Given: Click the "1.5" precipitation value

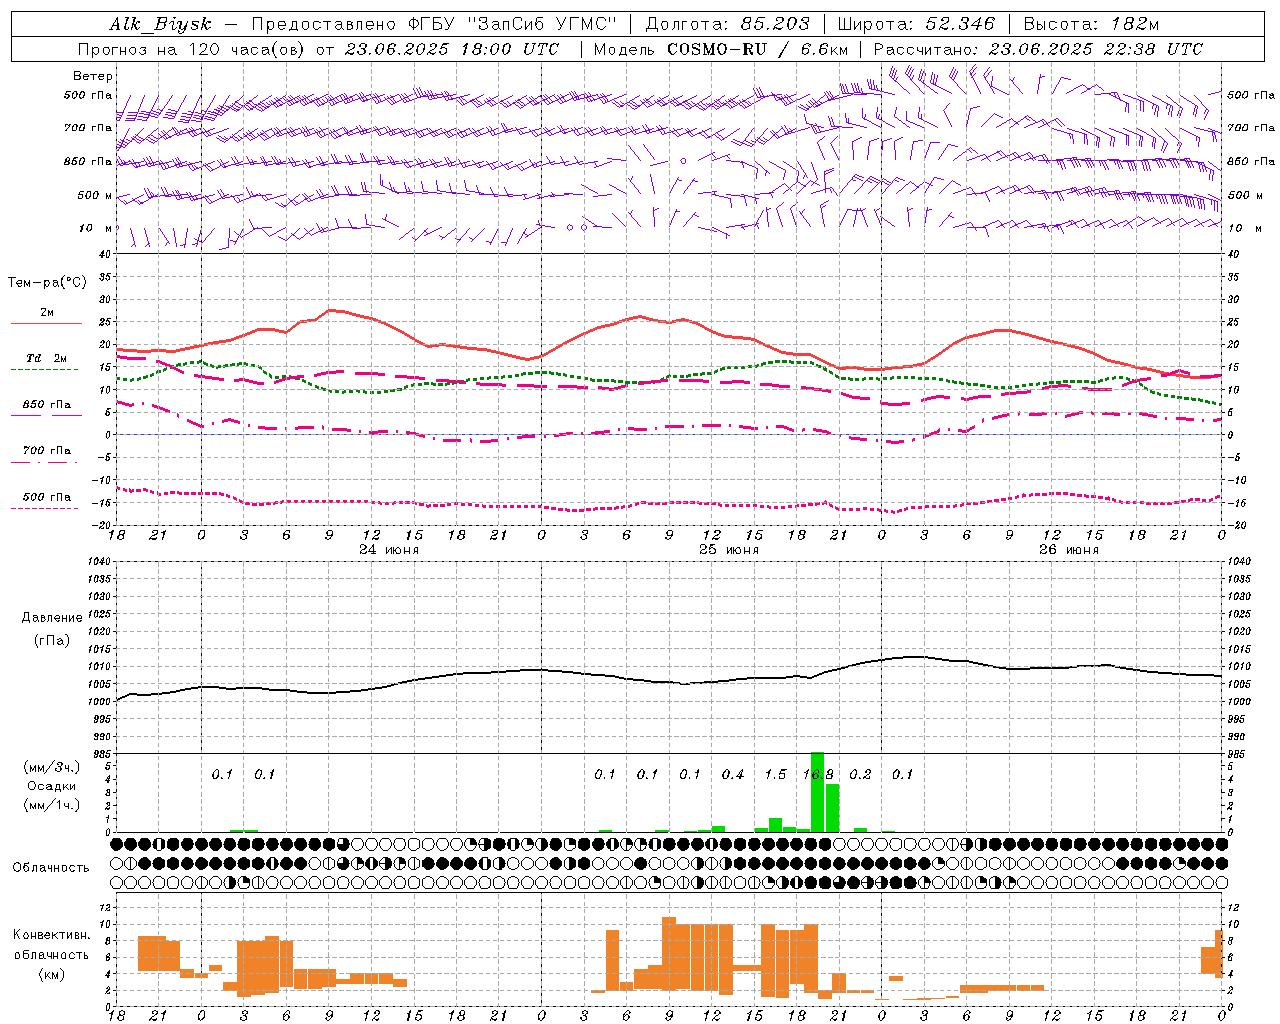Looking at the screenshot, I should tap(775, 774).
